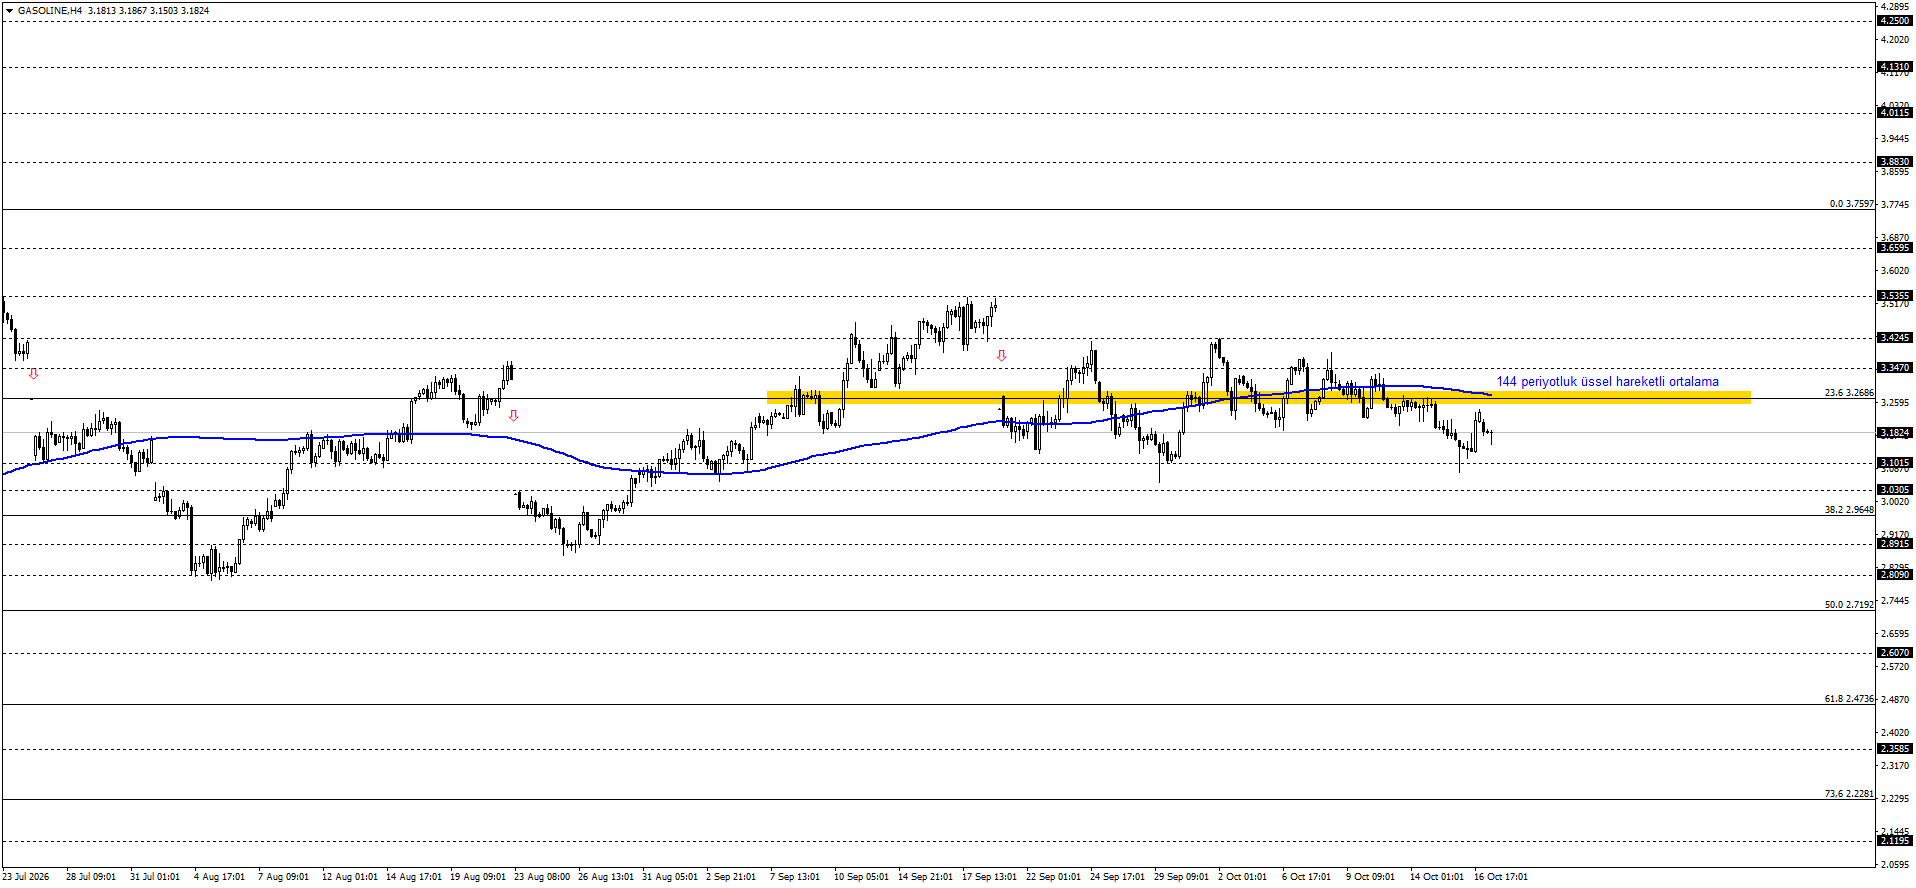The image size is (1916, 888).
Task: Click the Fibonacci "61.8 2.4736" level label
Action: 1849,699
